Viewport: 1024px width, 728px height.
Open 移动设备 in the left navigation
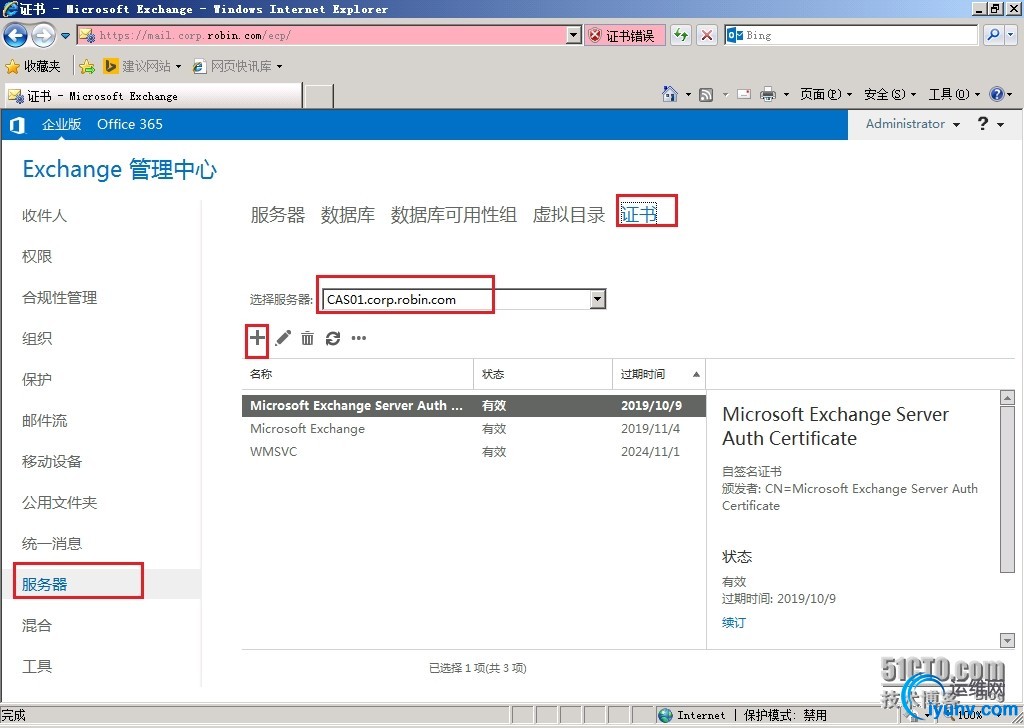pyautogui.click(x=52, y=462)
